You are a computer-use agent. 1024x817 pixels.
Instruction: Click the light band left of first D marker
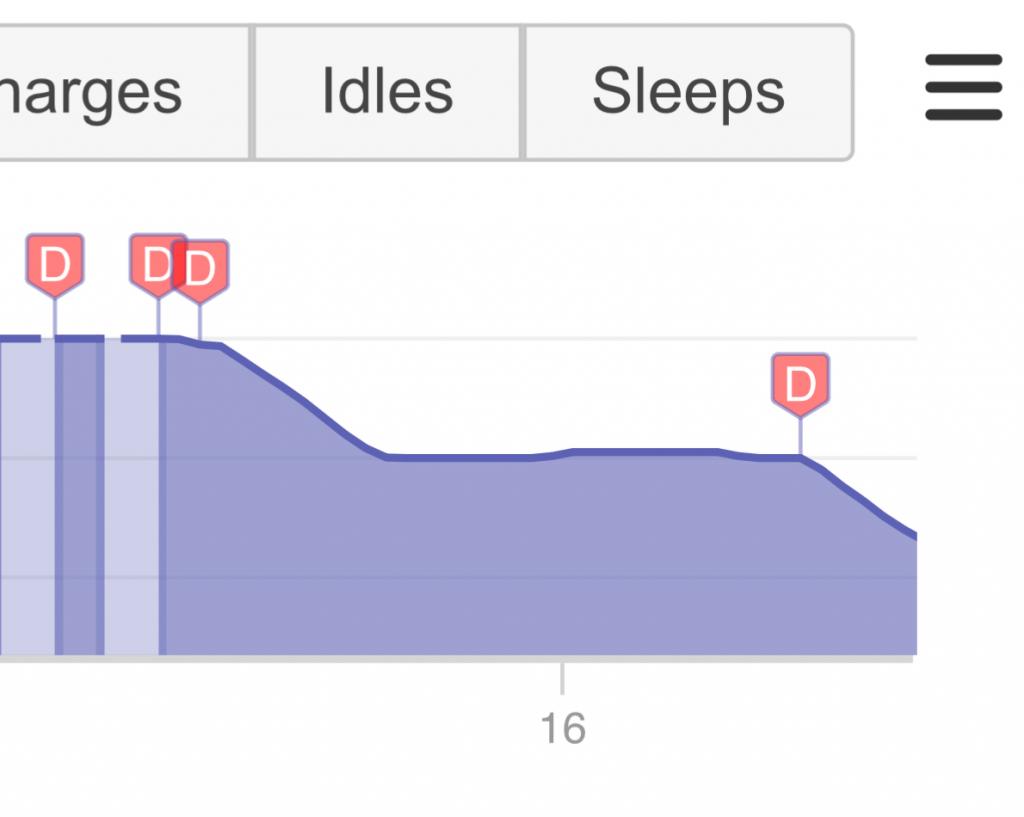click(x=27, y=496)
